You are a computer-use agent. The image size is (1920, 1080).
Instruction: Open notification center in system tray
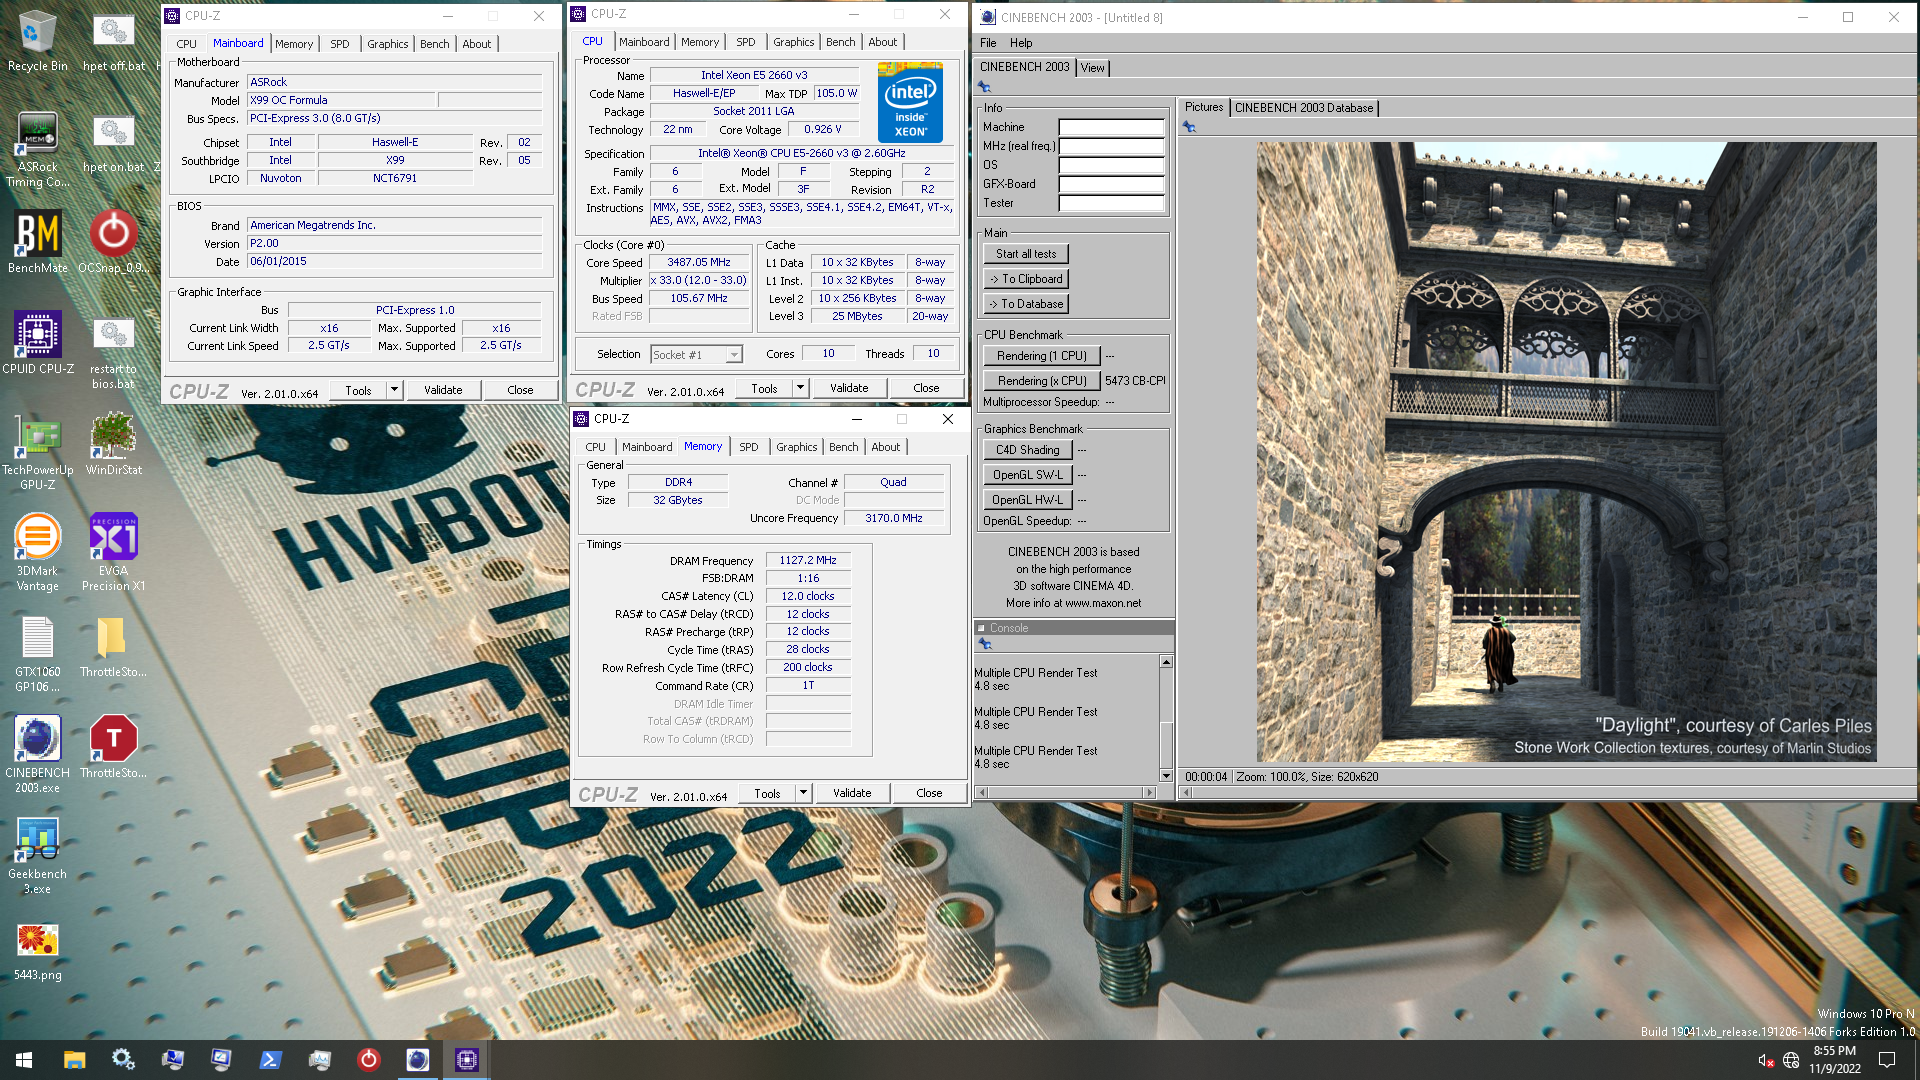click(1887, 1060)
